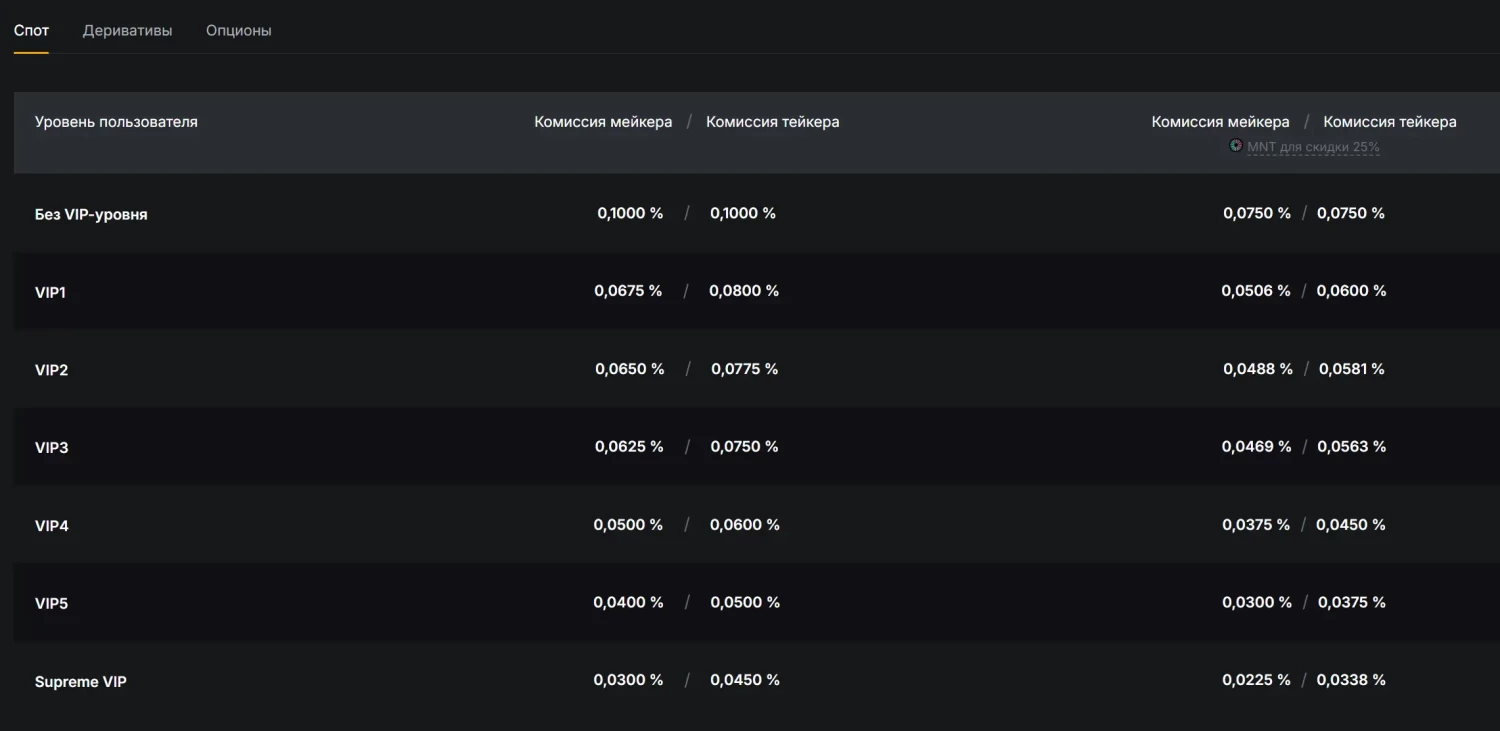
Task: Click the VIP1 level row label
Action: click(50, 292)
